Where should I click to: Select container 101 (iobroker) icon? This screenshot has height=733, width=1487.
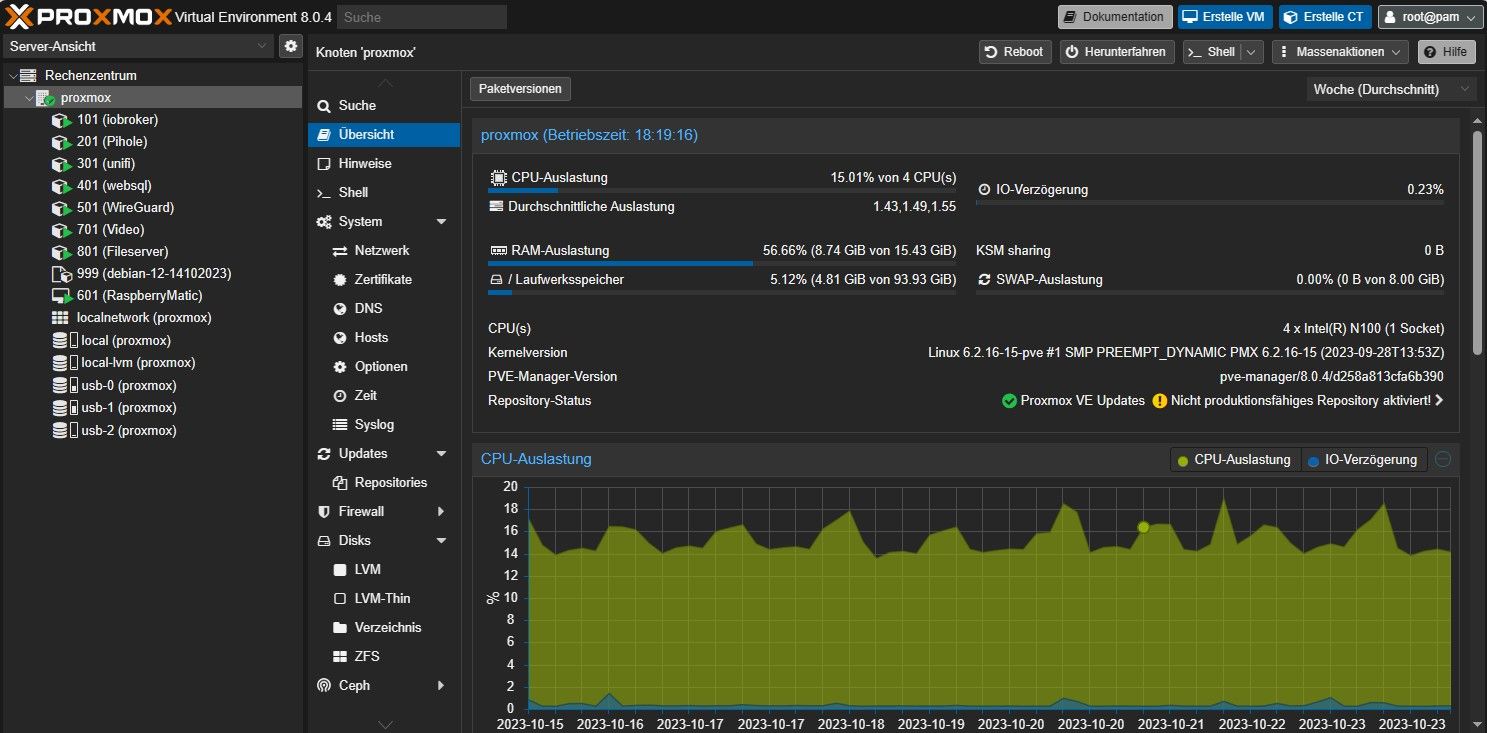[x=62, y=120]
